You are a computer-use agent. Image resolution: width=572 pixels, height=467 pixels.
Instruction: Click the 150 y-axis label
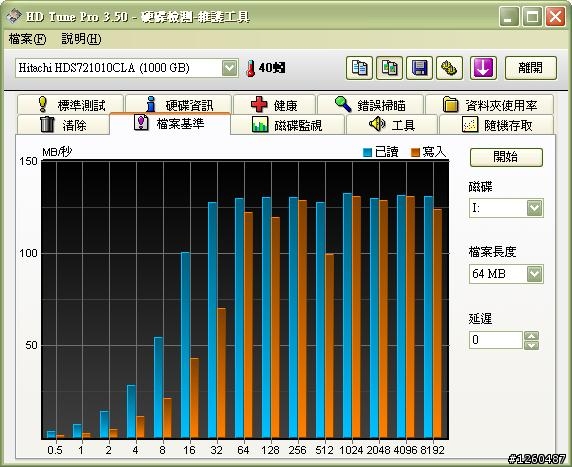pyautogui.click(x=28, y=161)
